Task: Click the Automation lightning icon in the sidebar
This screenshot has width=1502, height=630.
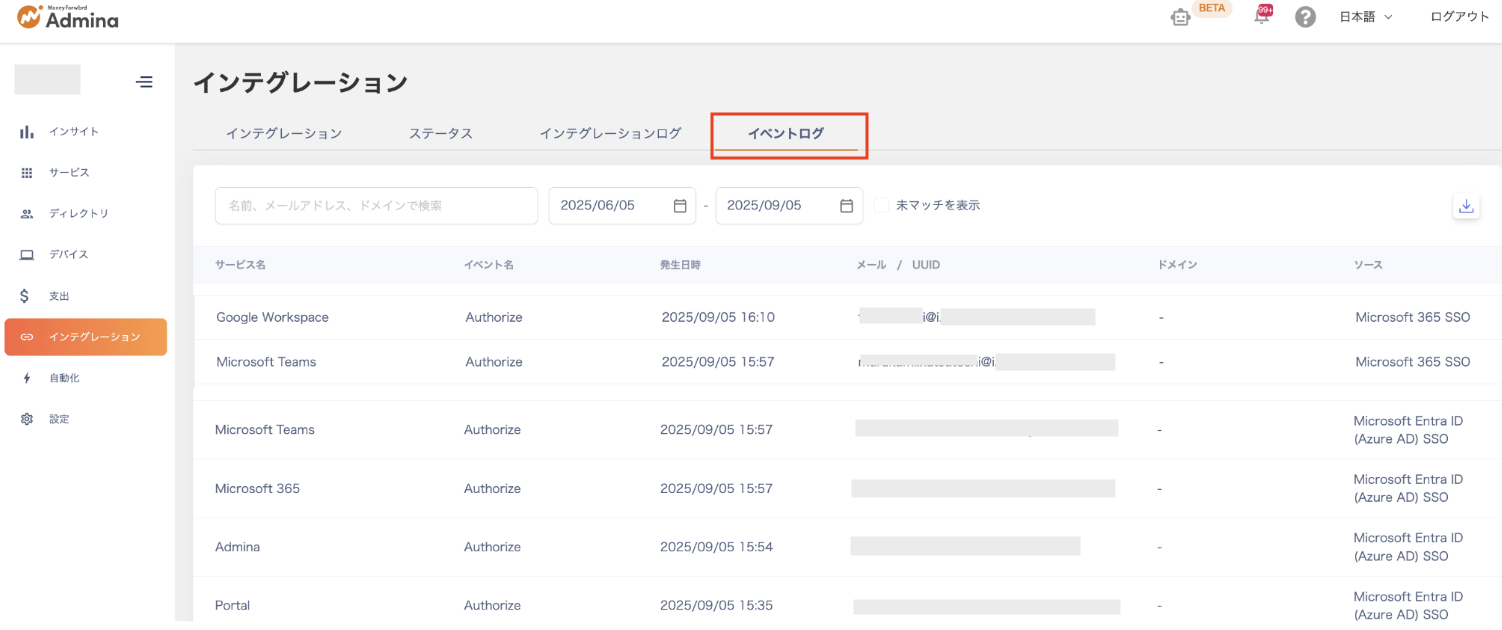Action: click(x=27, y=378)
